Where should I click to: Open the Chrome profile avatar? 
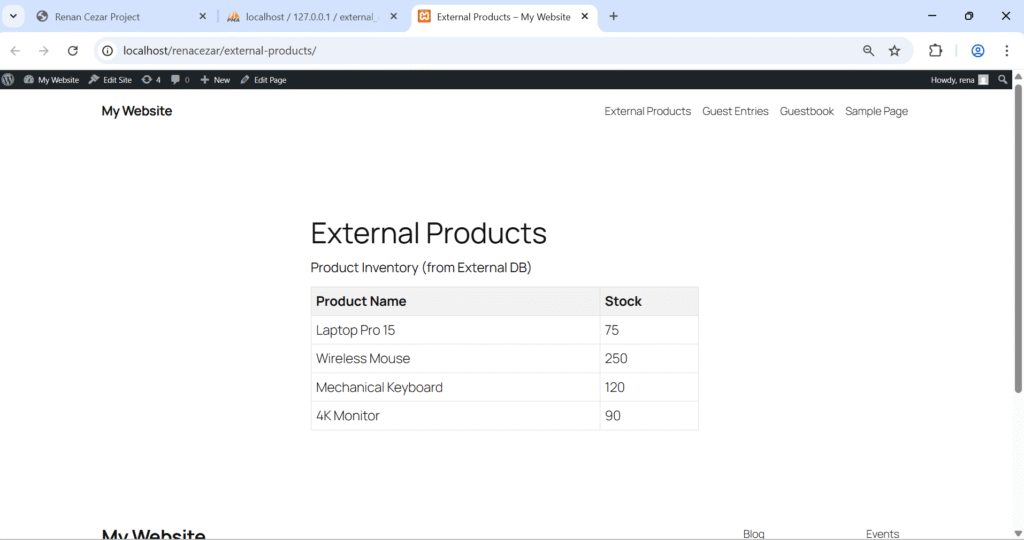[x=978, y=51]
